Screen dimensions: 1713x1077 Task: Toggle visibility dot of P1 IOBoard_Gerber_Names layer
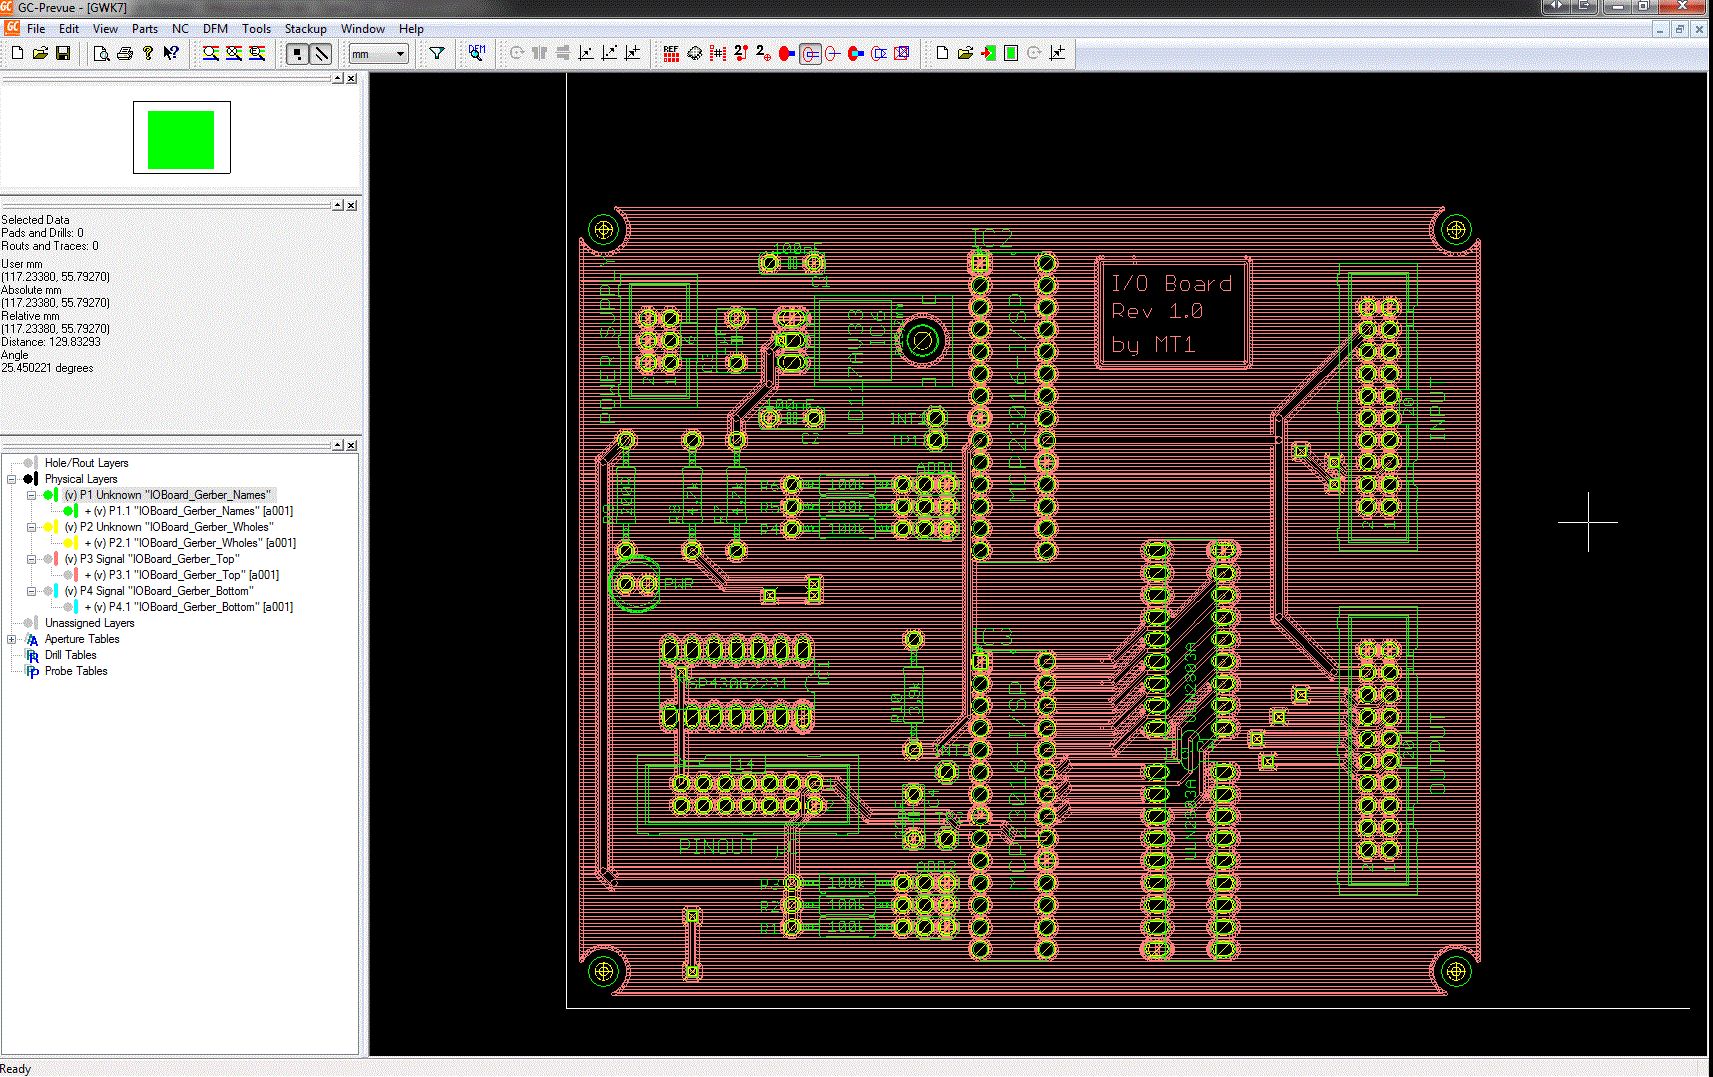point(47,495)
